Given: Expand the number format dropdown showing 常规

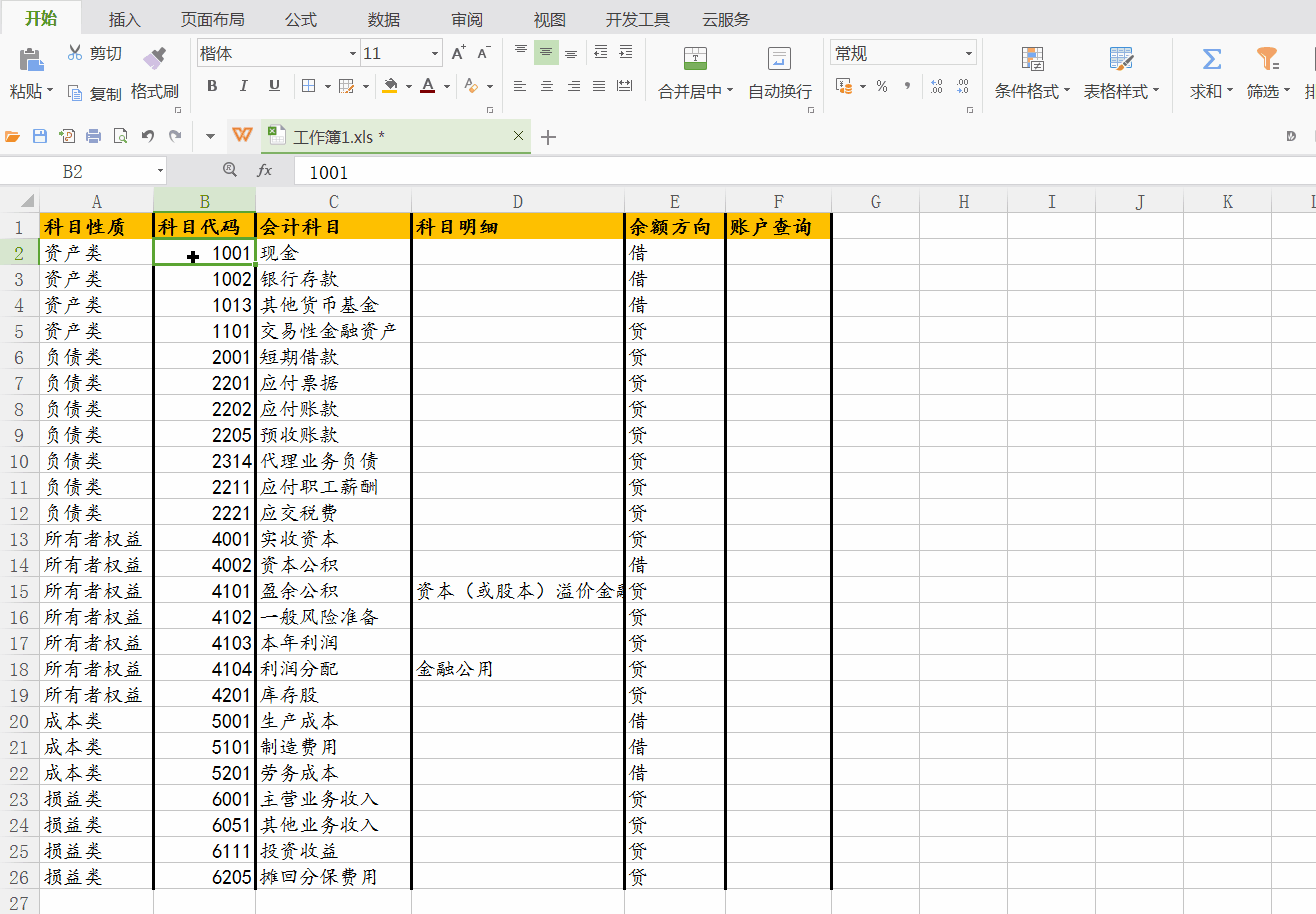Looking at the screenshot, I should click(x=968, y=54).
